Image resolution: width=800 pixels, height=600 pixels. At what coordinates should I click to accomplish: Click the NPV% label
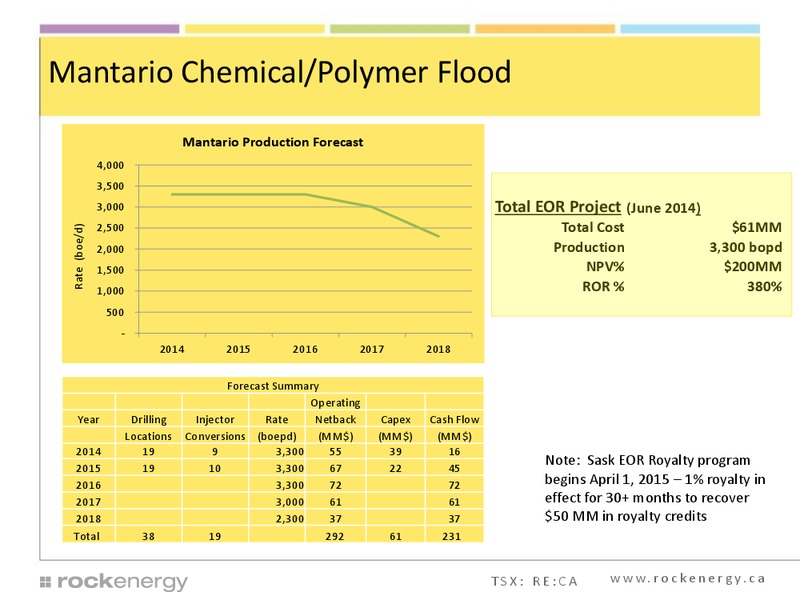(x=605, y=267)
